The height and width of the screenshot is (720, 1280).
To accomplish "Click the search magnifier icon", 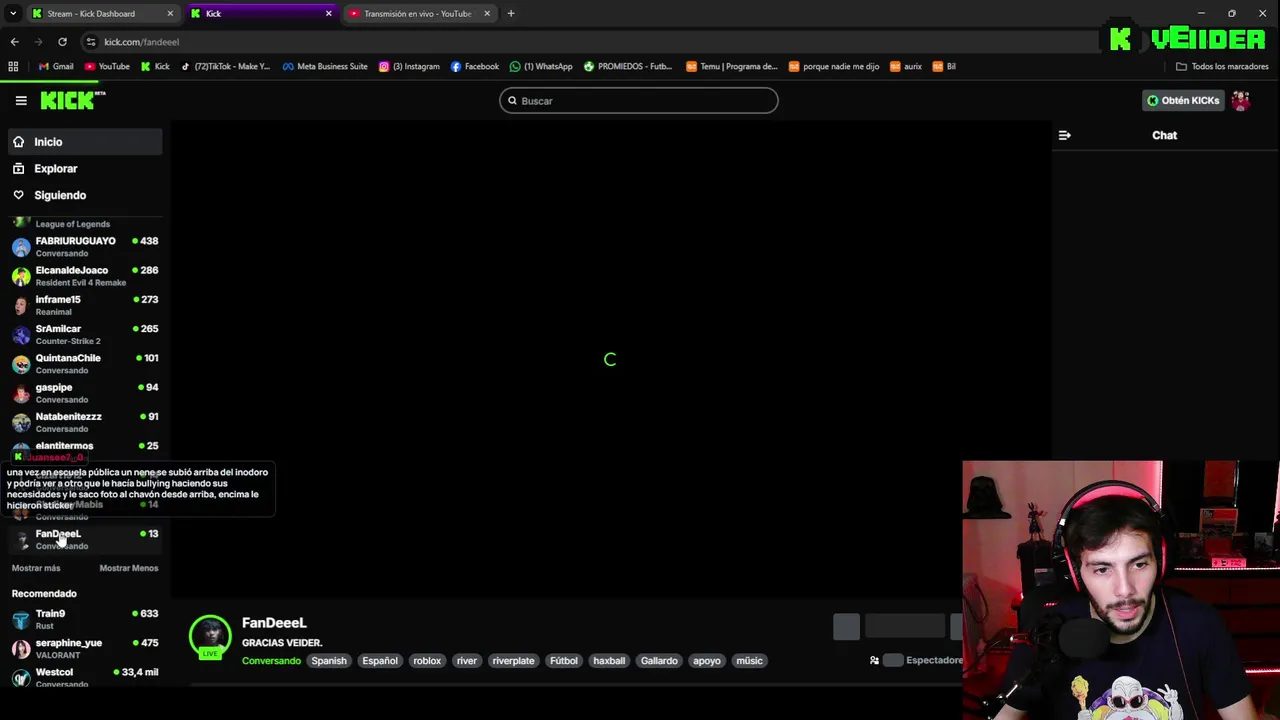I will [512, 101].
